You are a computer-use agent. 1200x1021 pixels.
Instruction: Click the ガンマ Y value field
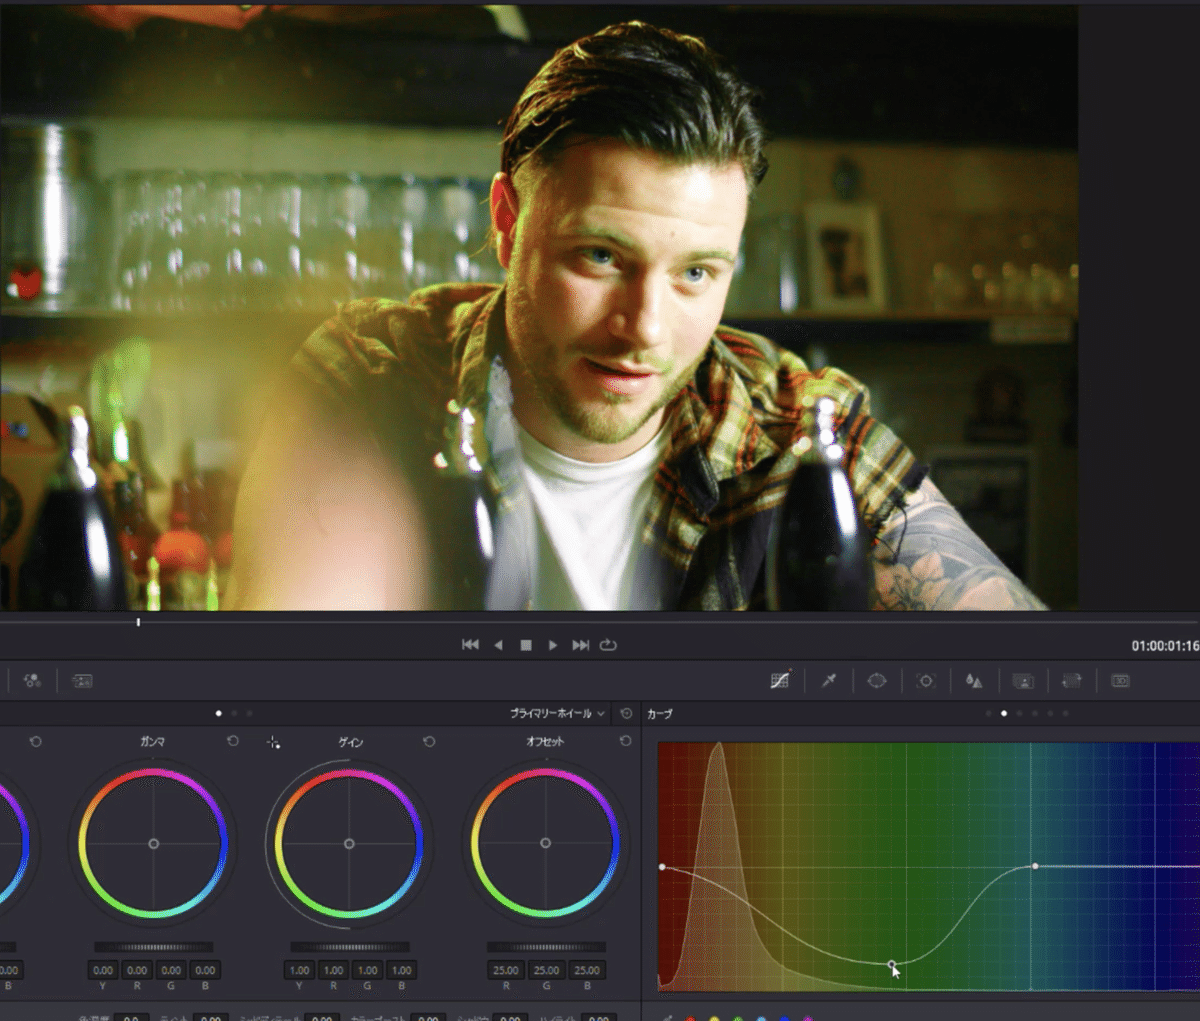point(103,970)
